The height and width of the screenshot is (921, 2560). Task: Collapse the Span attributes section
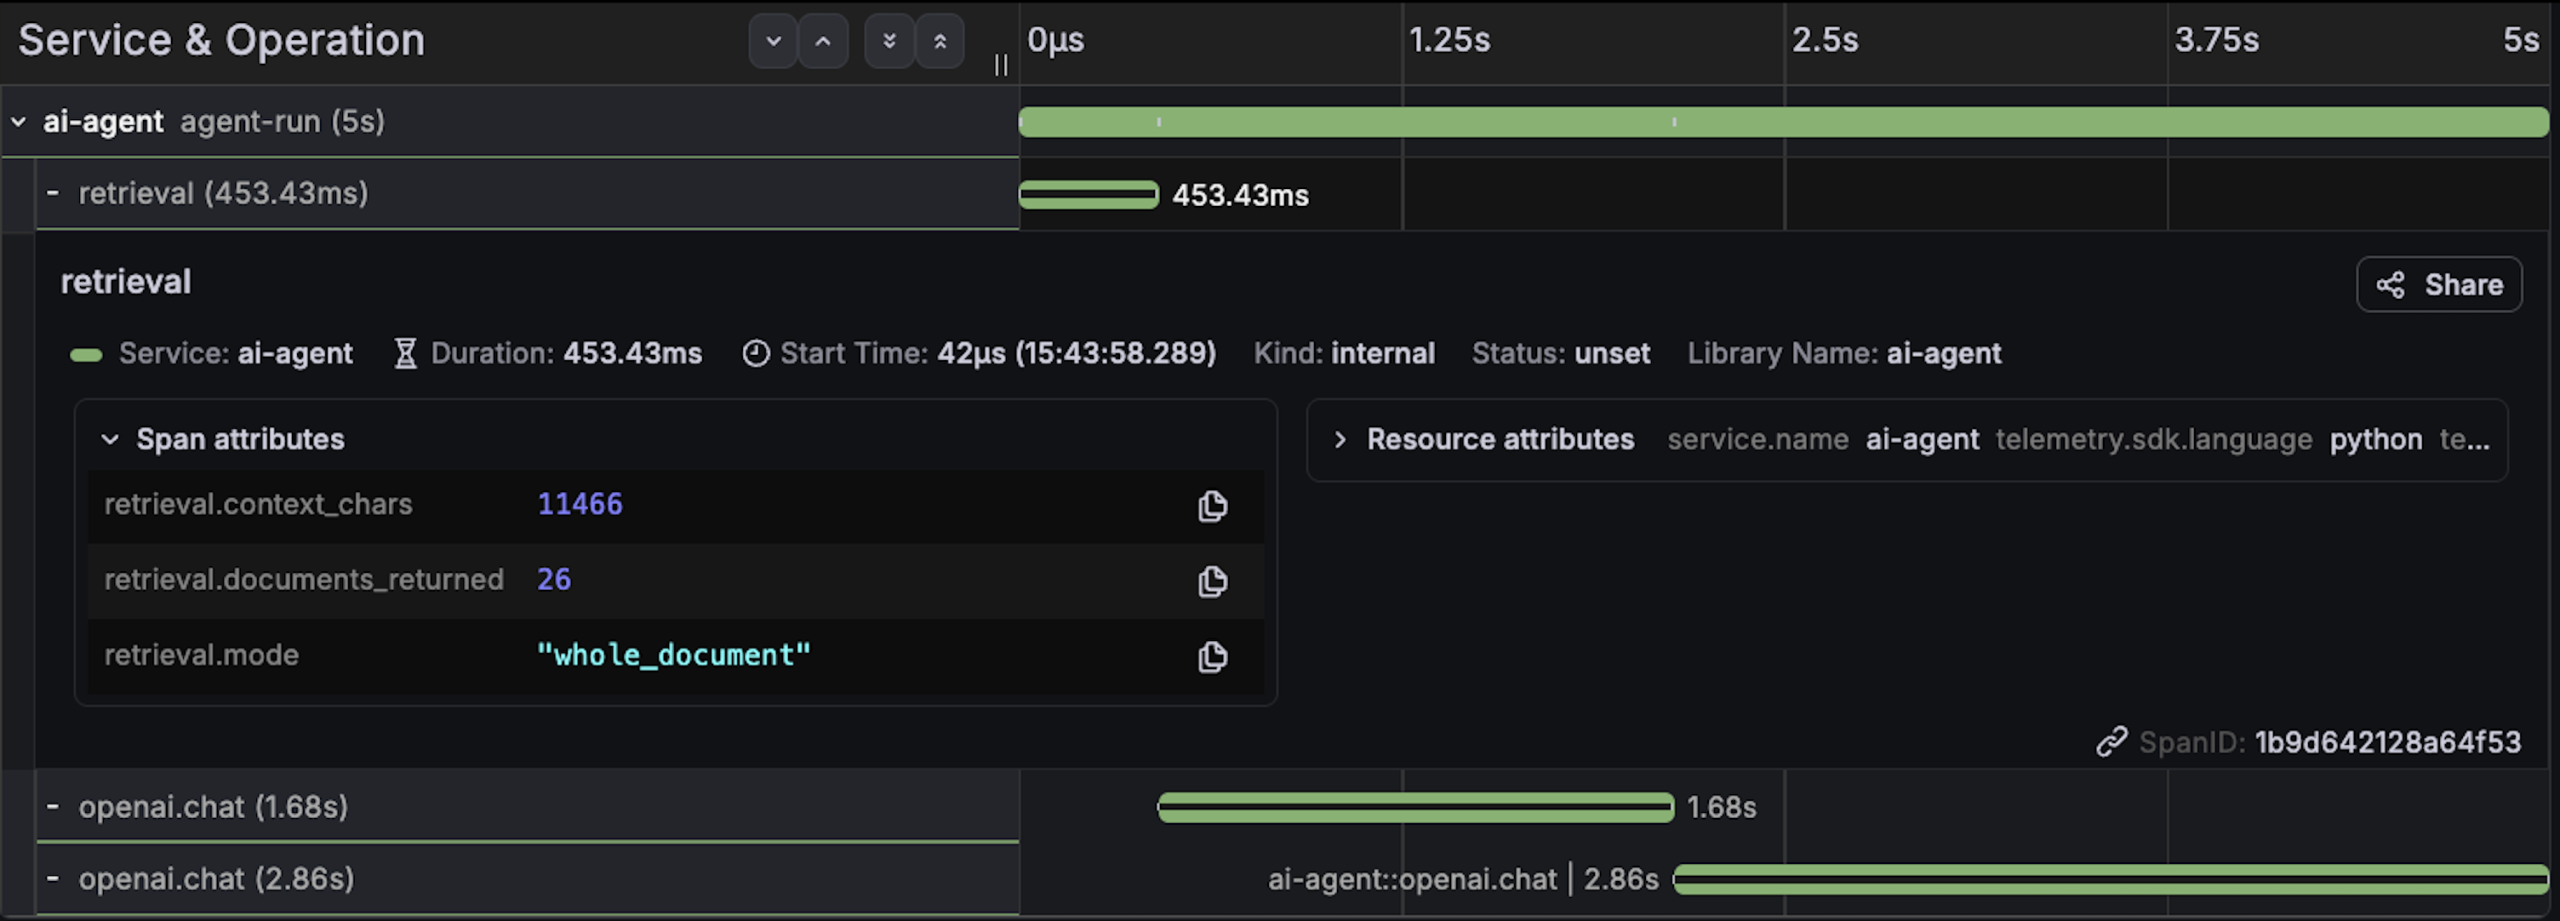coord(110,439)
